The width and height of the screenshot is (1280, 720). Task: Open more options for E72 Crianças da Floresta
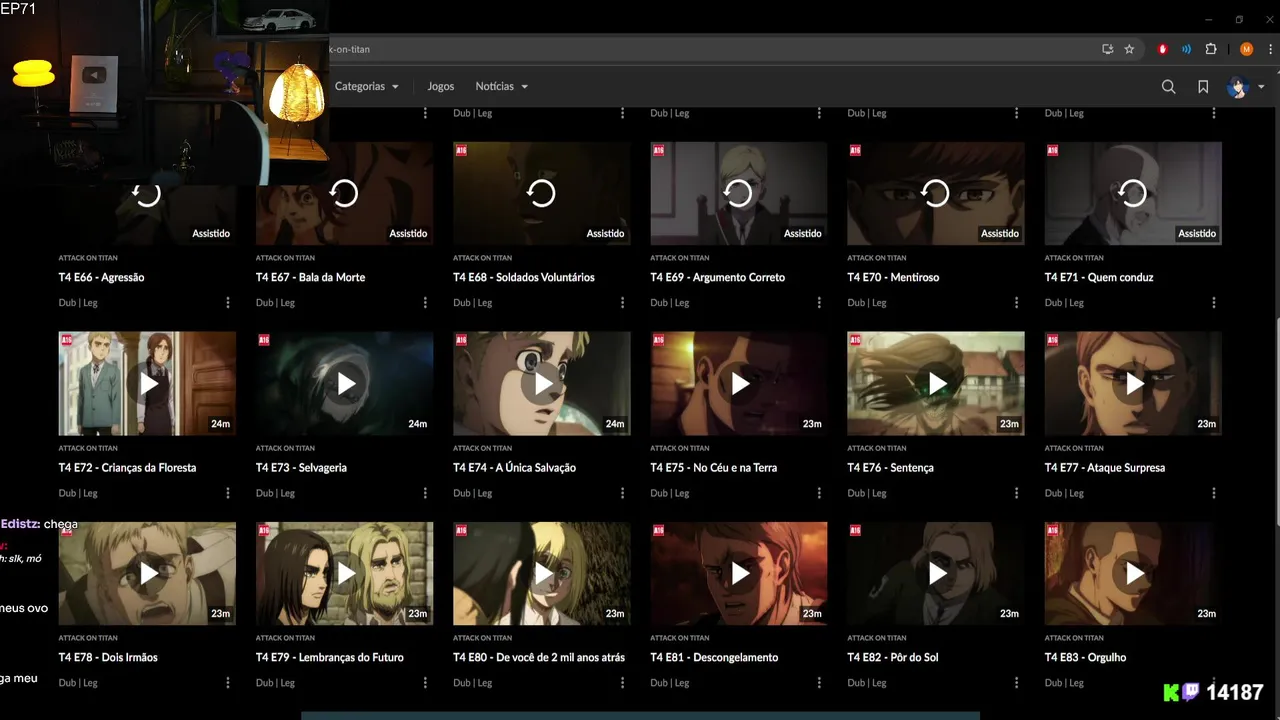coord(228,493)
